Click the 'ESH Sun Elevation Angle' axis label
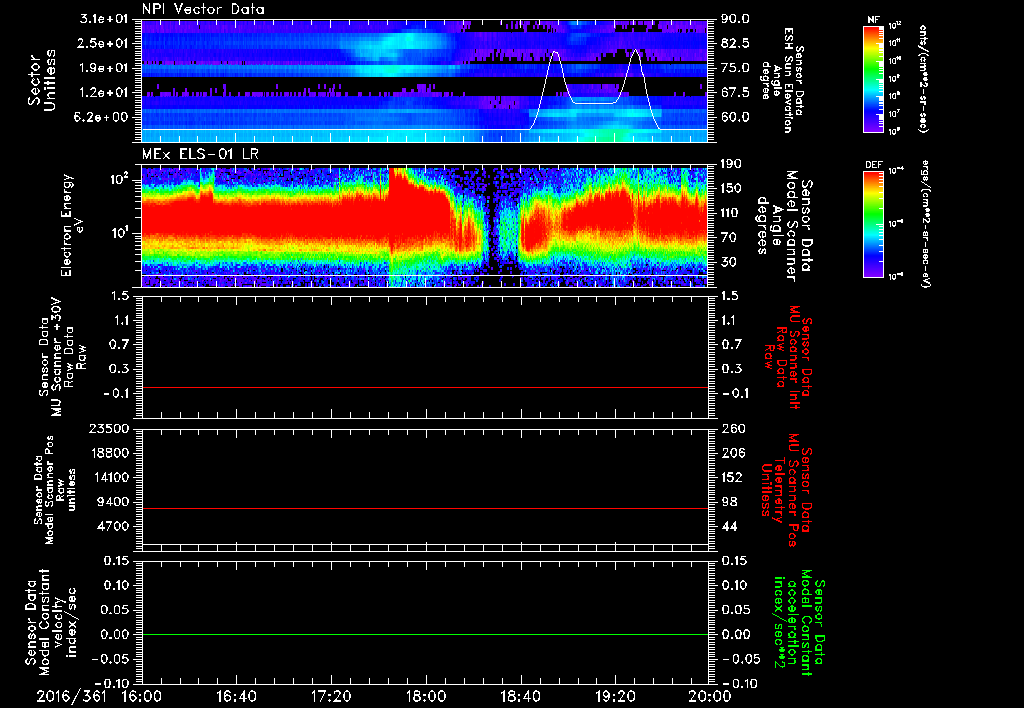Image resolution: width=1024 pixels, height=708 pixels. (782, 80)
